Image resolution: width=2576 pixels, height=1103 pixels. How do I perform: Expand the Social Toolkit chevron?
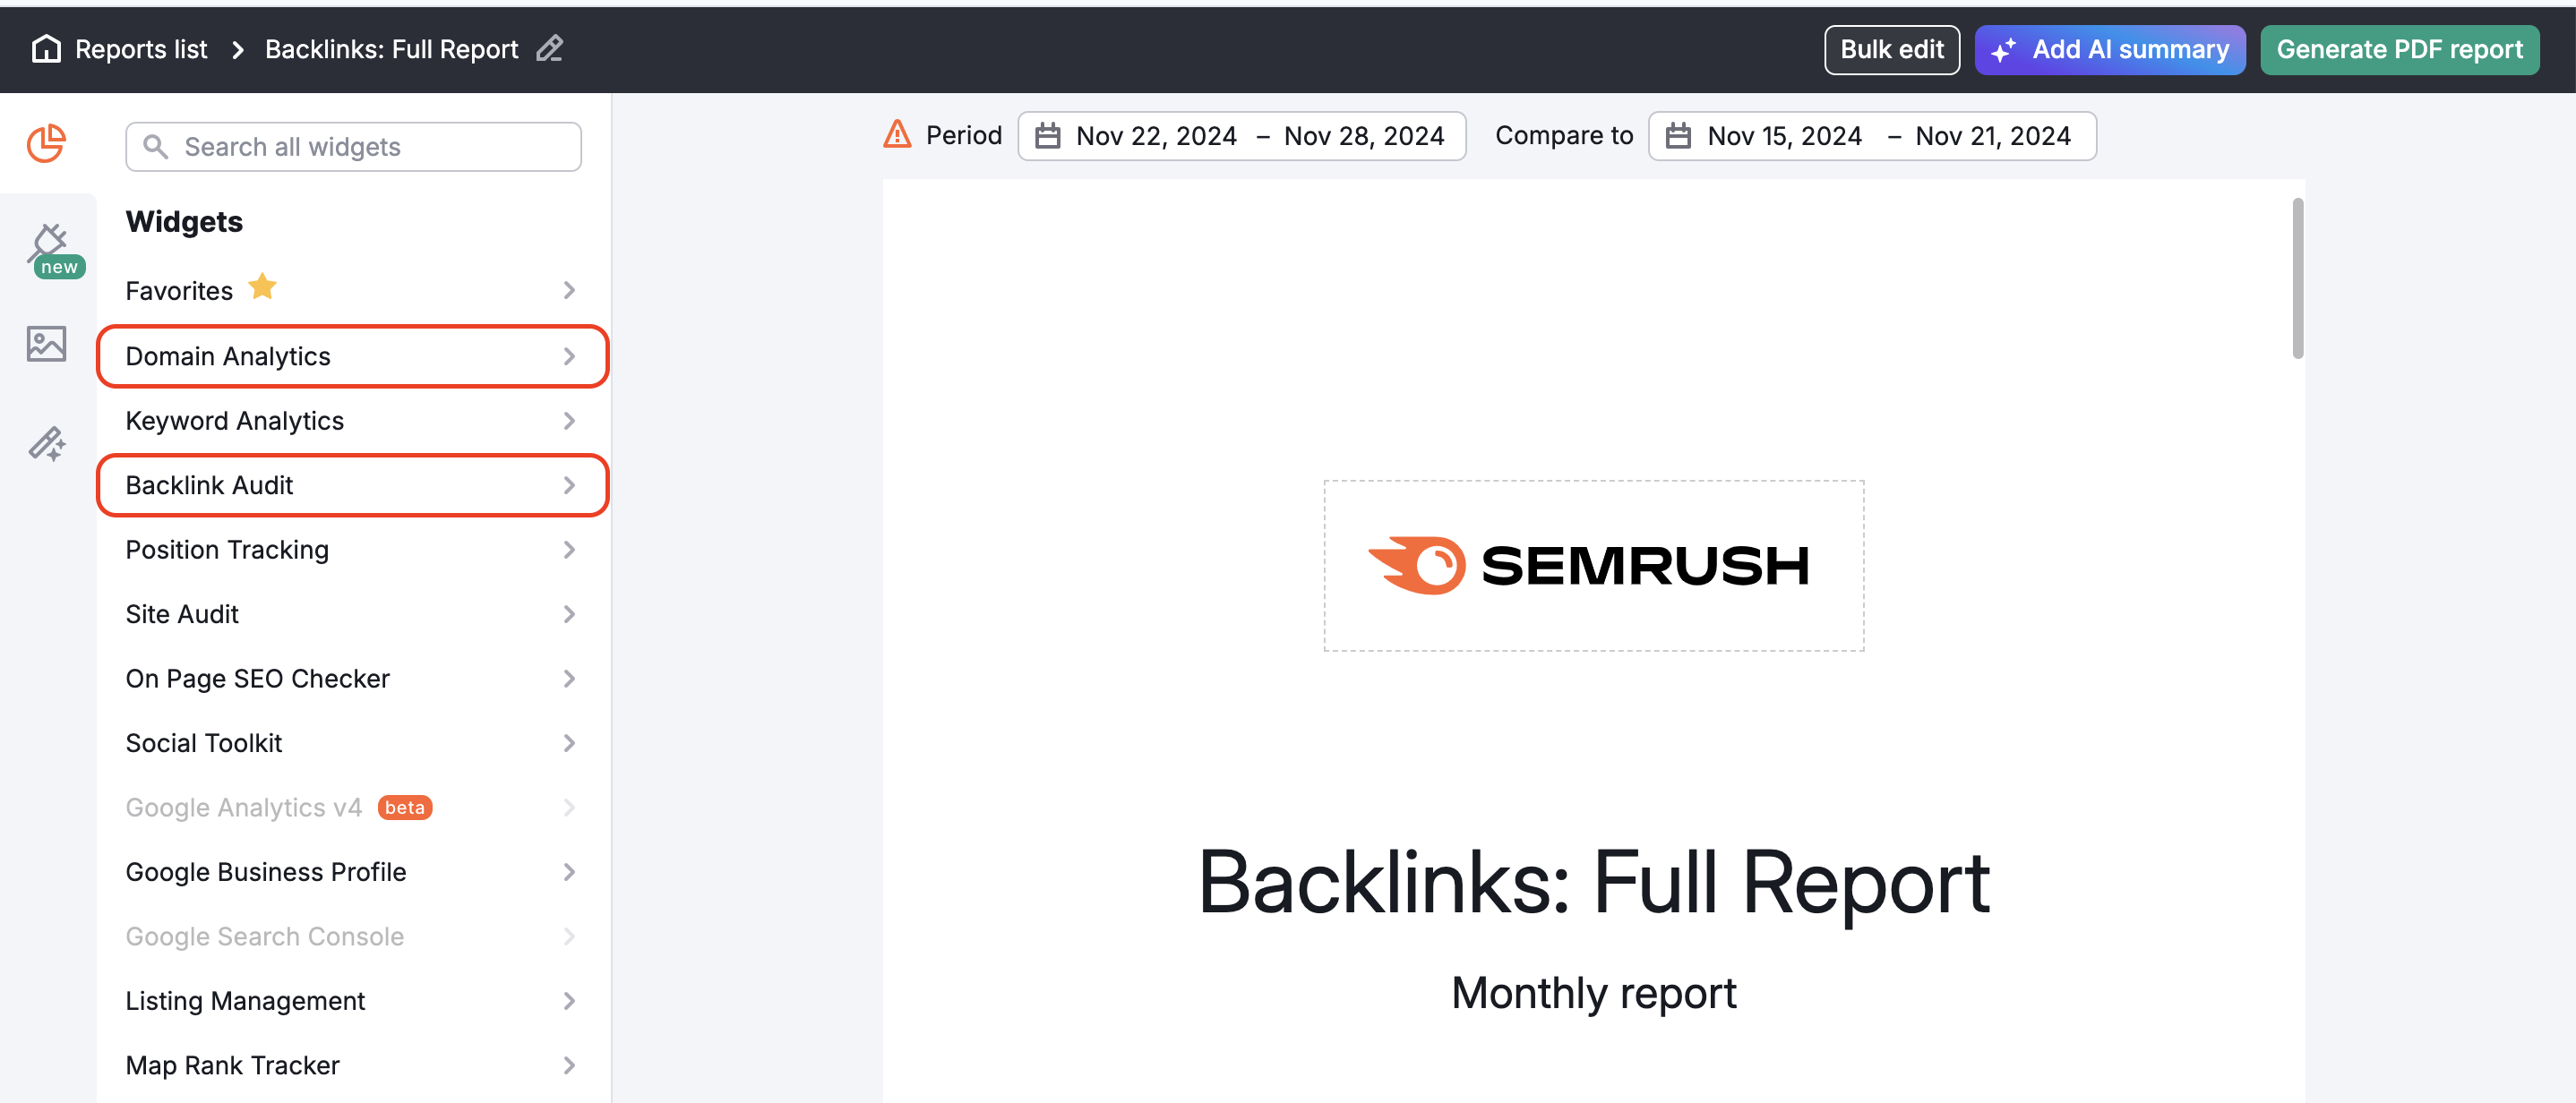click(569, 743)
